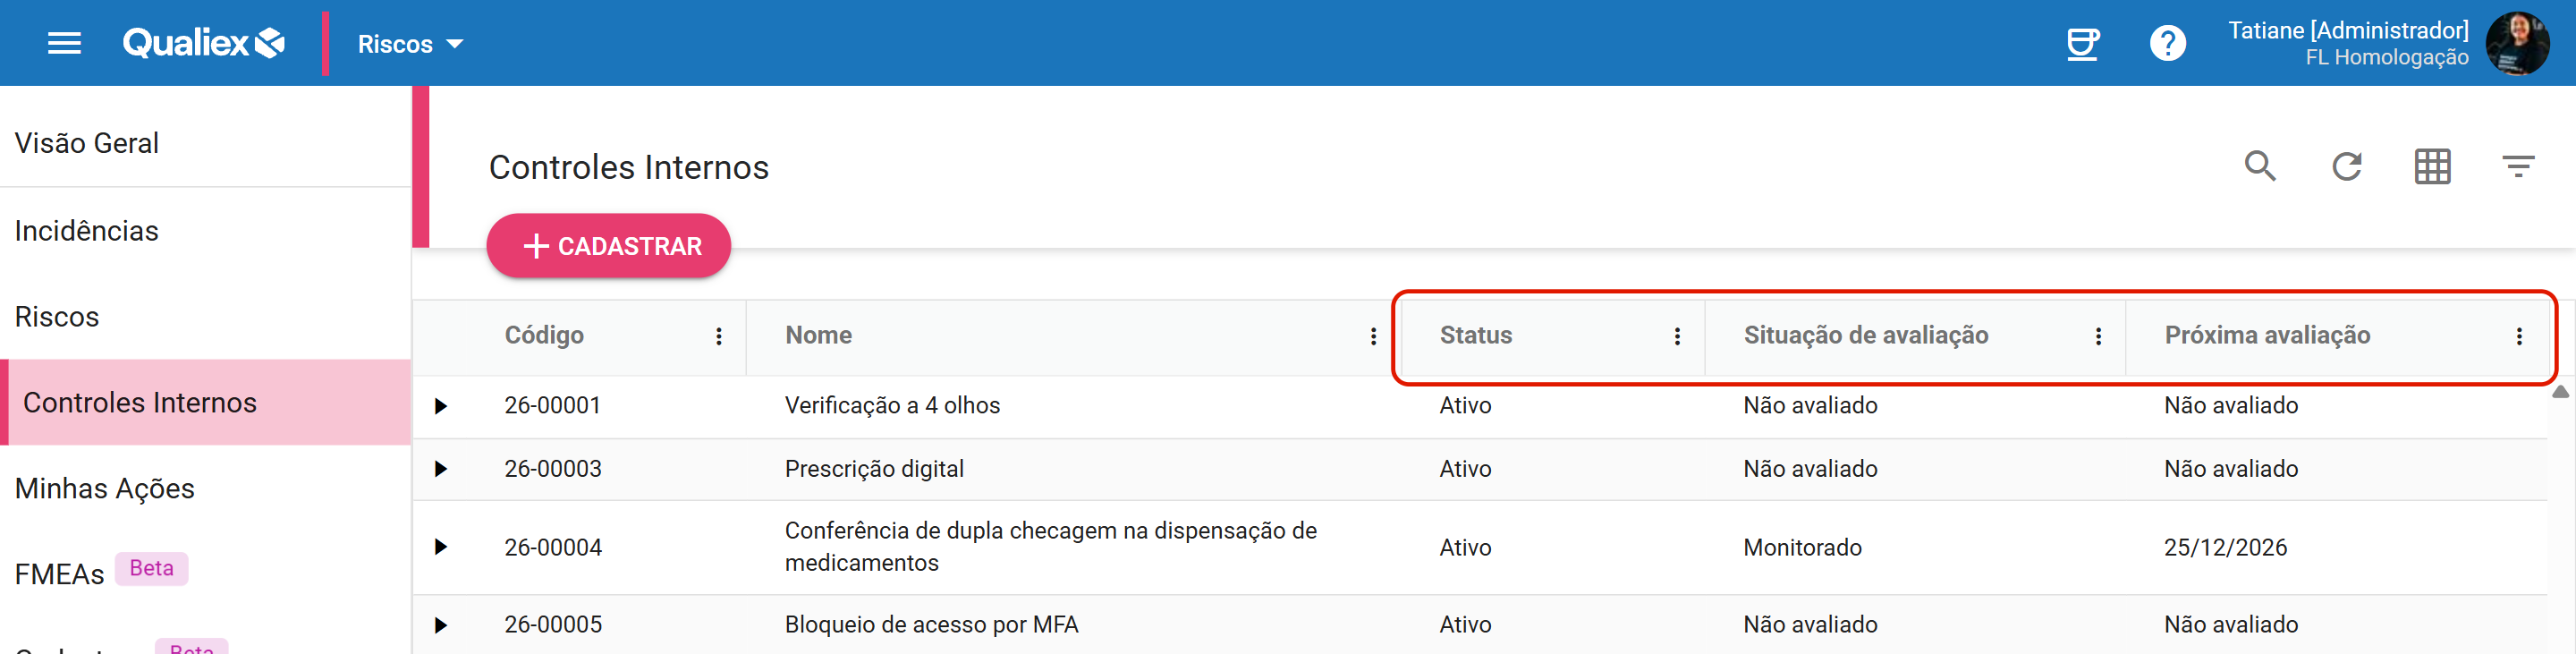Screen dimensions: 2576x654
Task: Search the Controles Internos list
Action: [2260, 166]
